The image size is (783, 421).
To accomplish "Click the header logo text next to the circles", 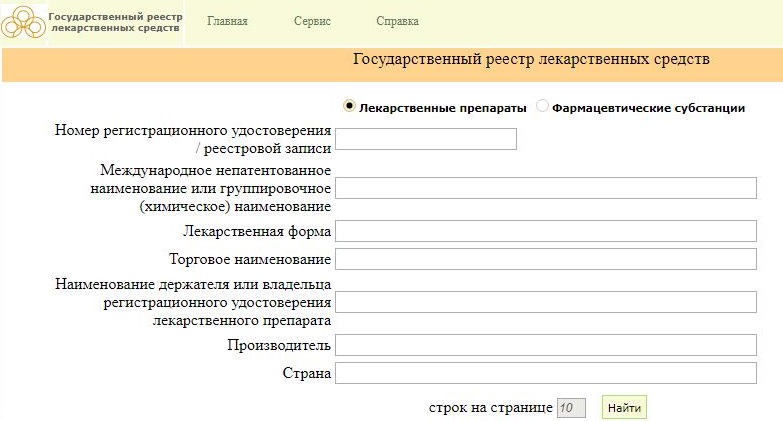I will 116,22.
